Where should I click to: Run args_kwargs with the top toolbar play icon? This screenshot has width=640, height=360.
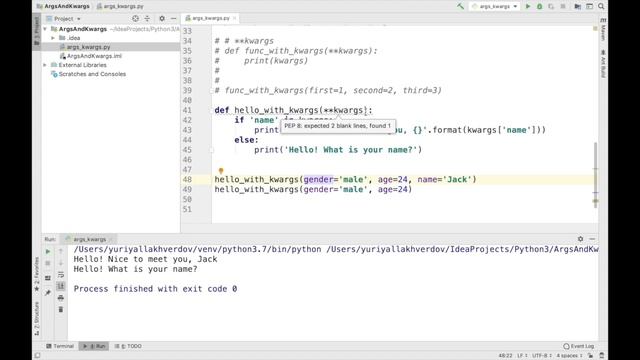(528, 6)
